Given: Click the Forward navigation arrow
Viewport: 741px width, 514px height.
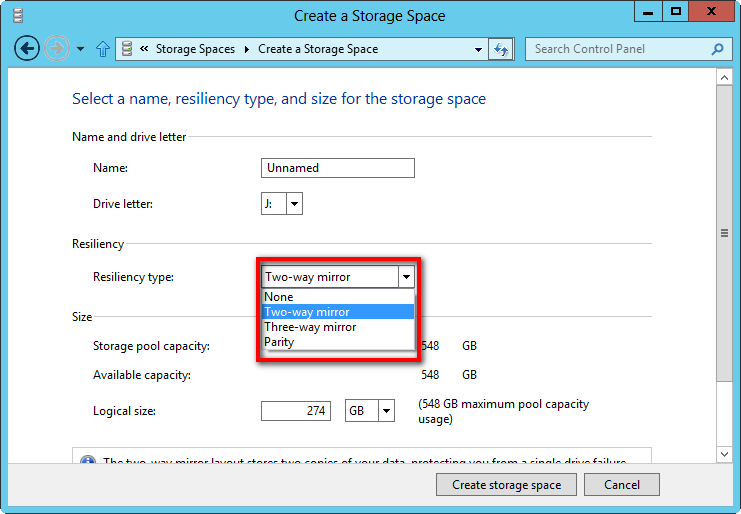Looking at the screenshot, I should [57, 48].
